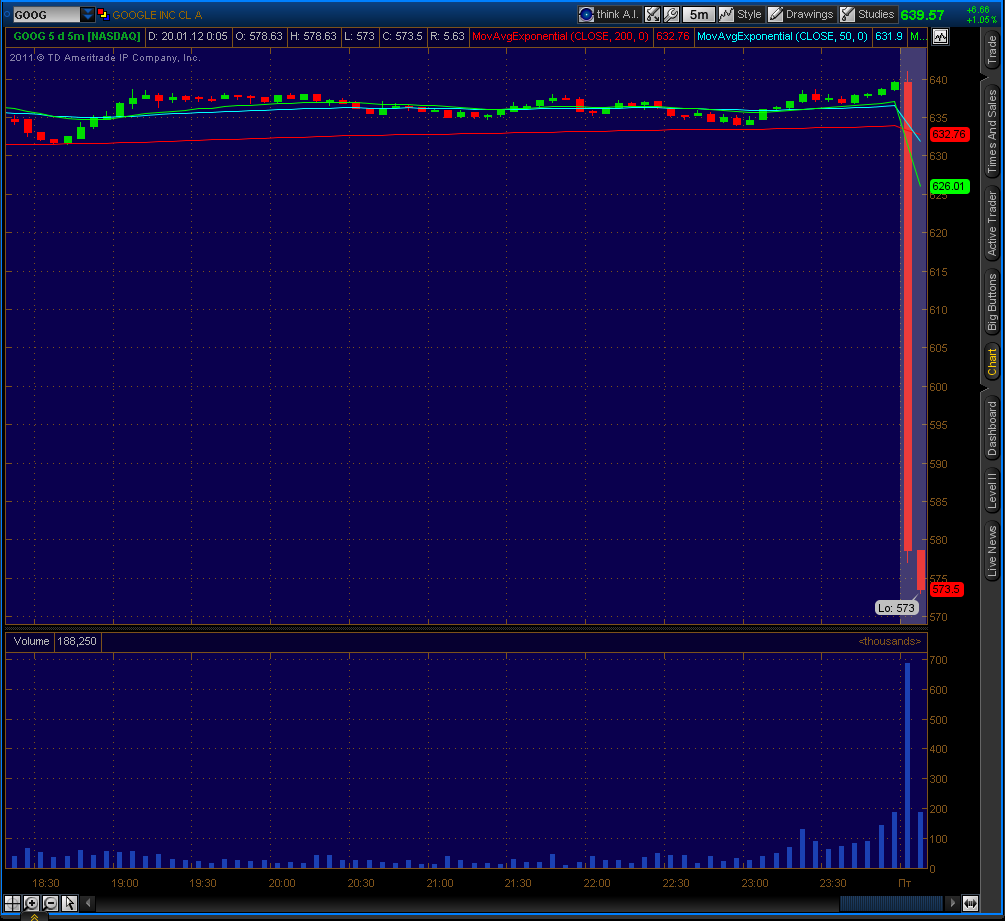Screen dimensions: 1005x921
Task: Switch to the Dashboard side tab
Action: point(992,427)
